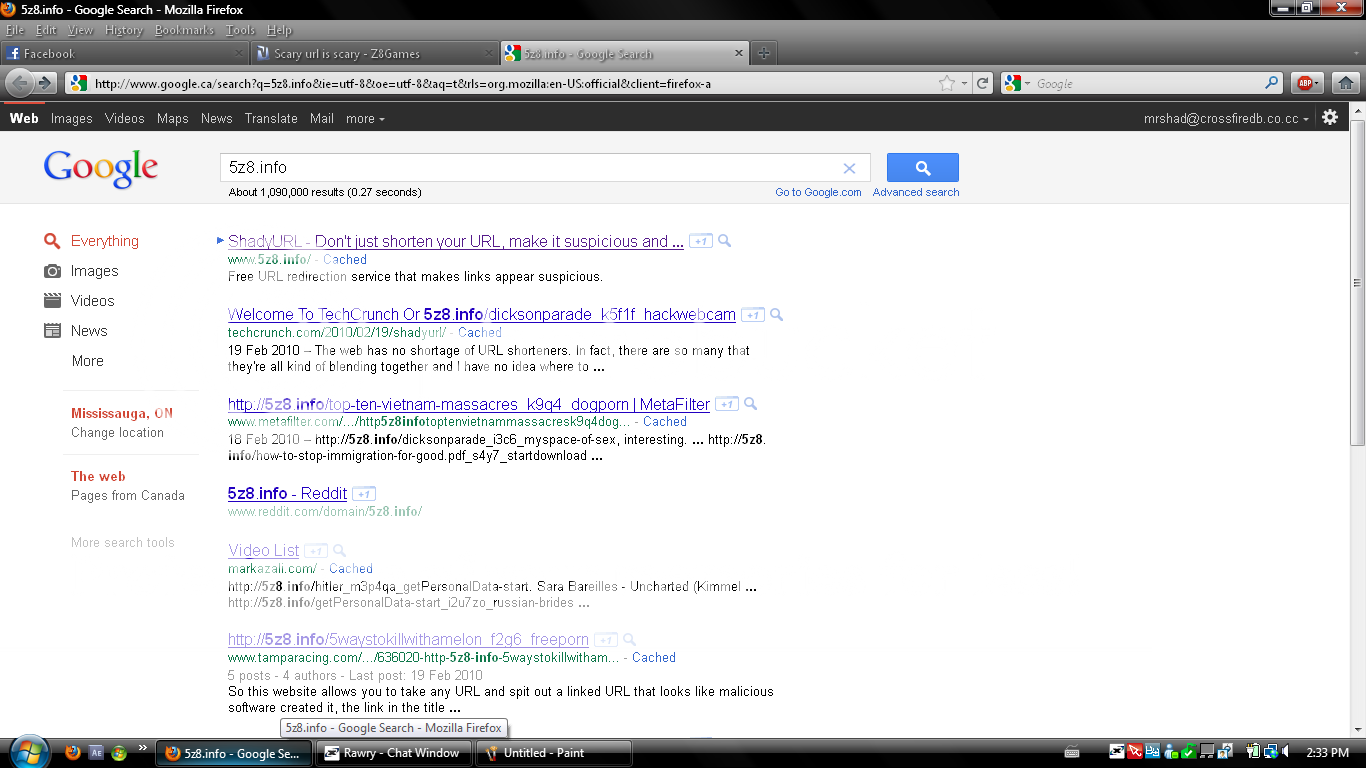Preview TechCrunch result with magnifier icon
Viewport: 1366px width, 768px height.
point(776,315)
